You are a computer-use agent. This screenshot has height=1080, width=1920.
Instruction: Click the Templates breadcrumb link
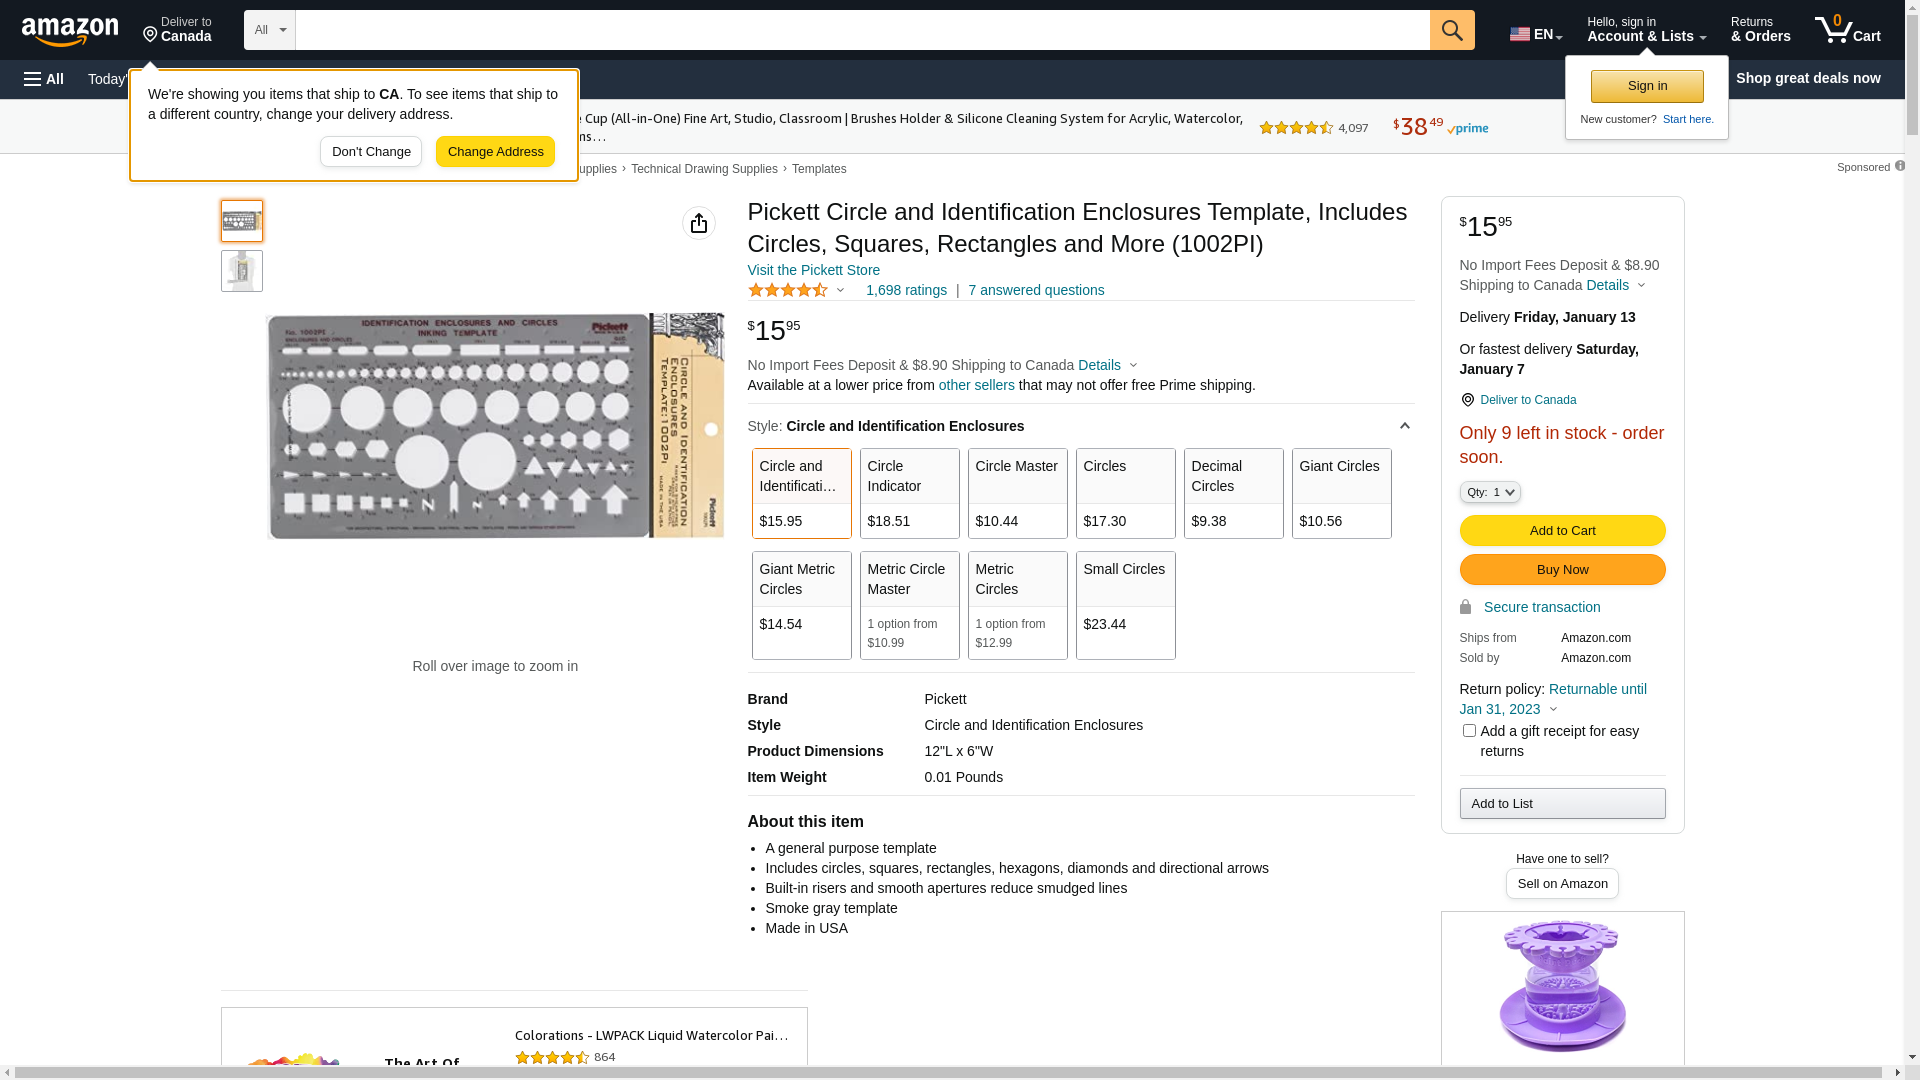(818, 169)
